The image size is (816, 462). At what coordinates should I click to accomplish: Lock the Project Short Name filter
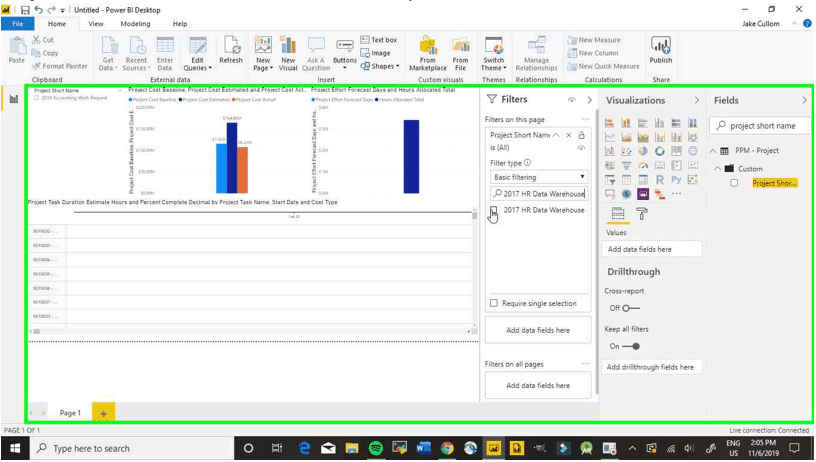[581, 135]
